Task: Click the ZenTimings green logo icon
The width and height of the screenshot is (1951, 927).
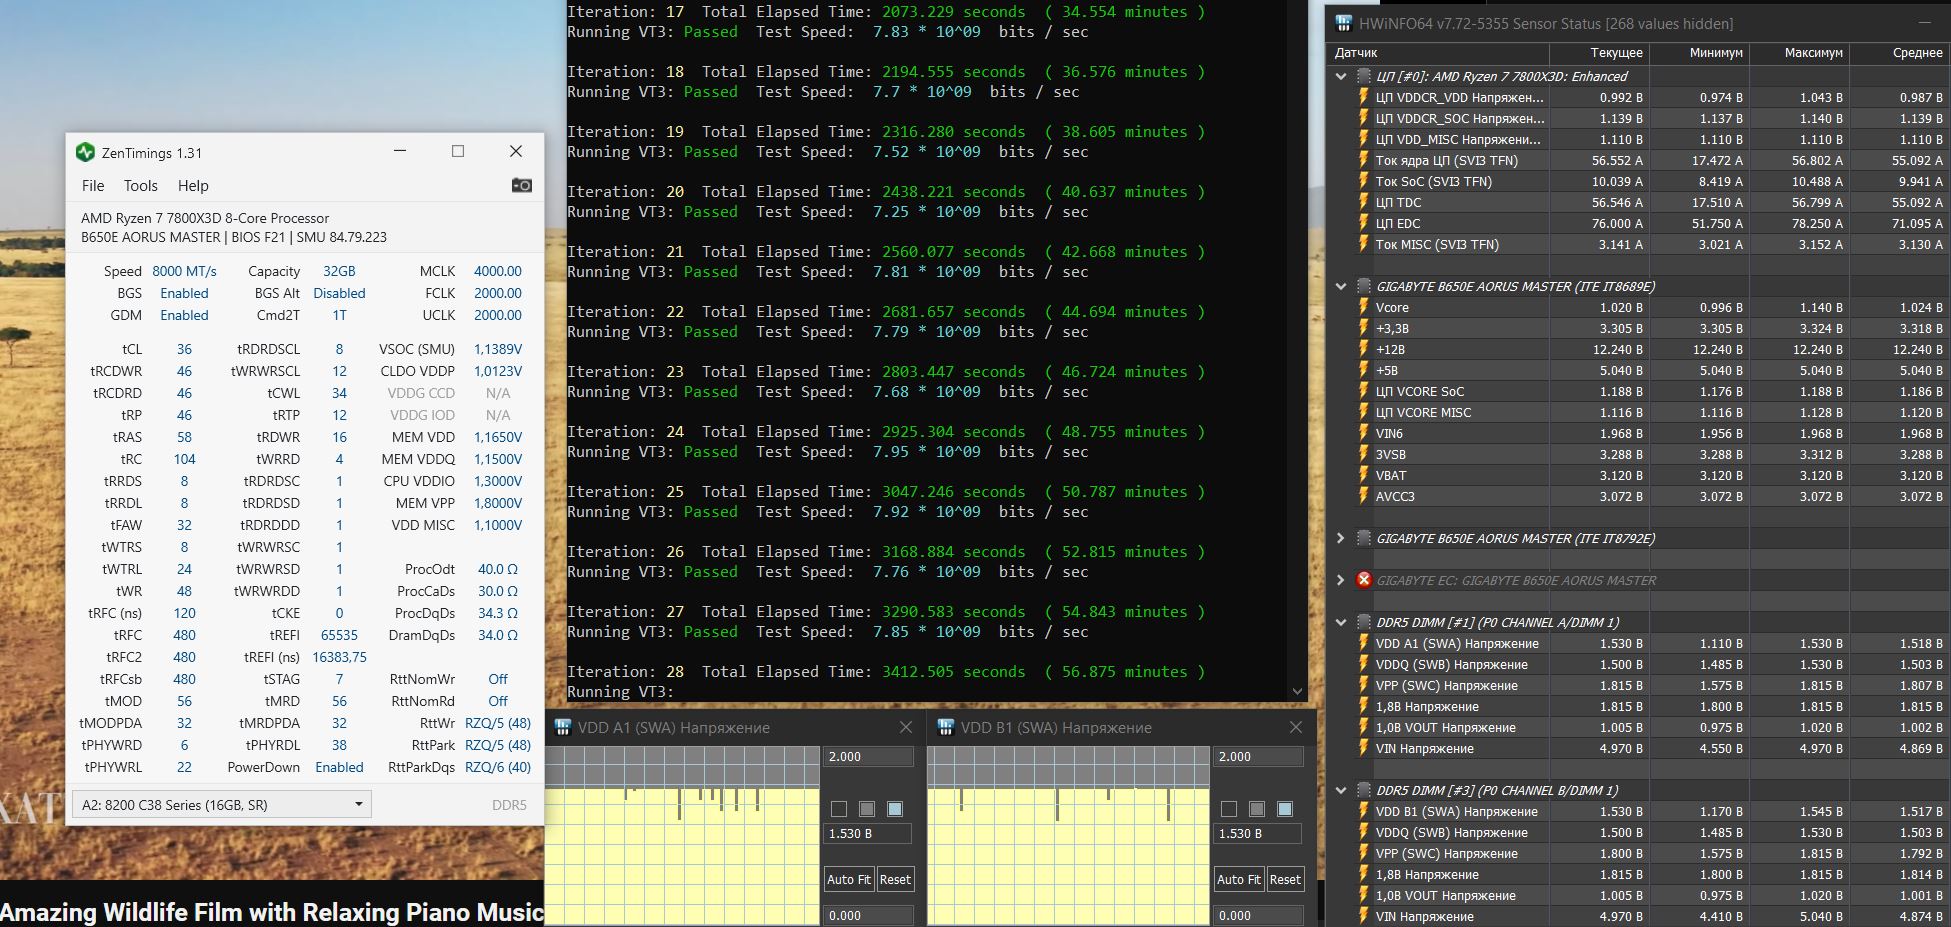Action: point(85,152)
